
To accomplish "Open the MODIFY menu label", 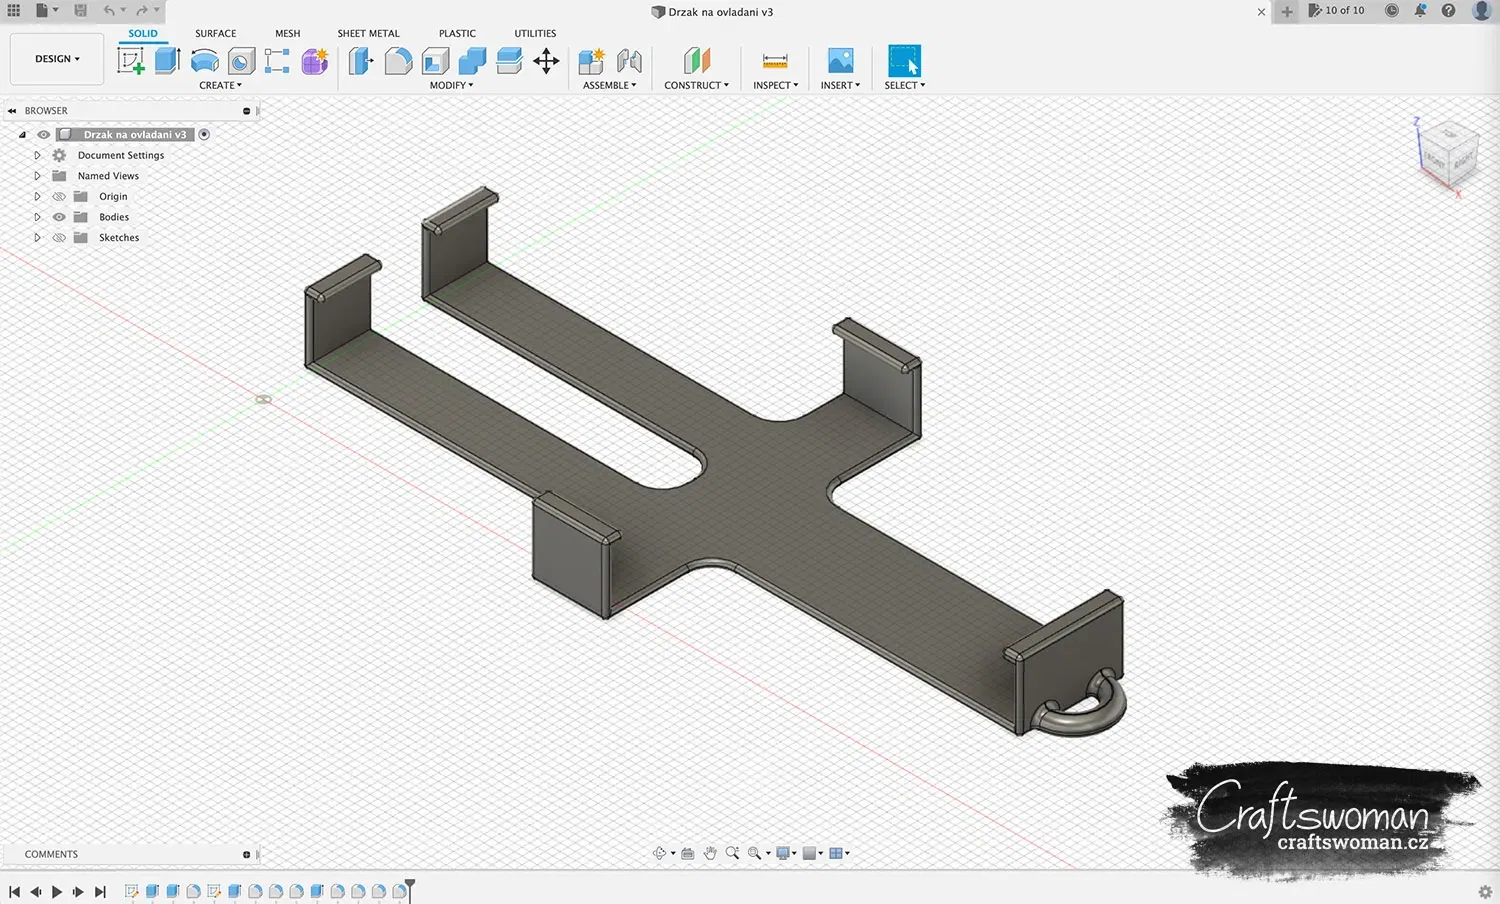I will (451, 85).
